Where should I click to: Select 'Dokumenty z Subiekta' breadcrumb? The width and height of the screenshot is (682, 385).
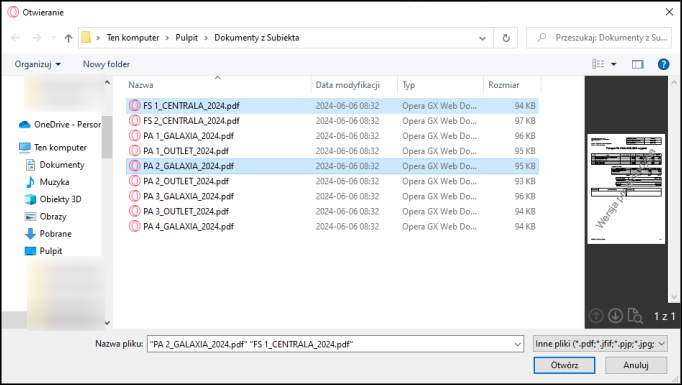257,37
